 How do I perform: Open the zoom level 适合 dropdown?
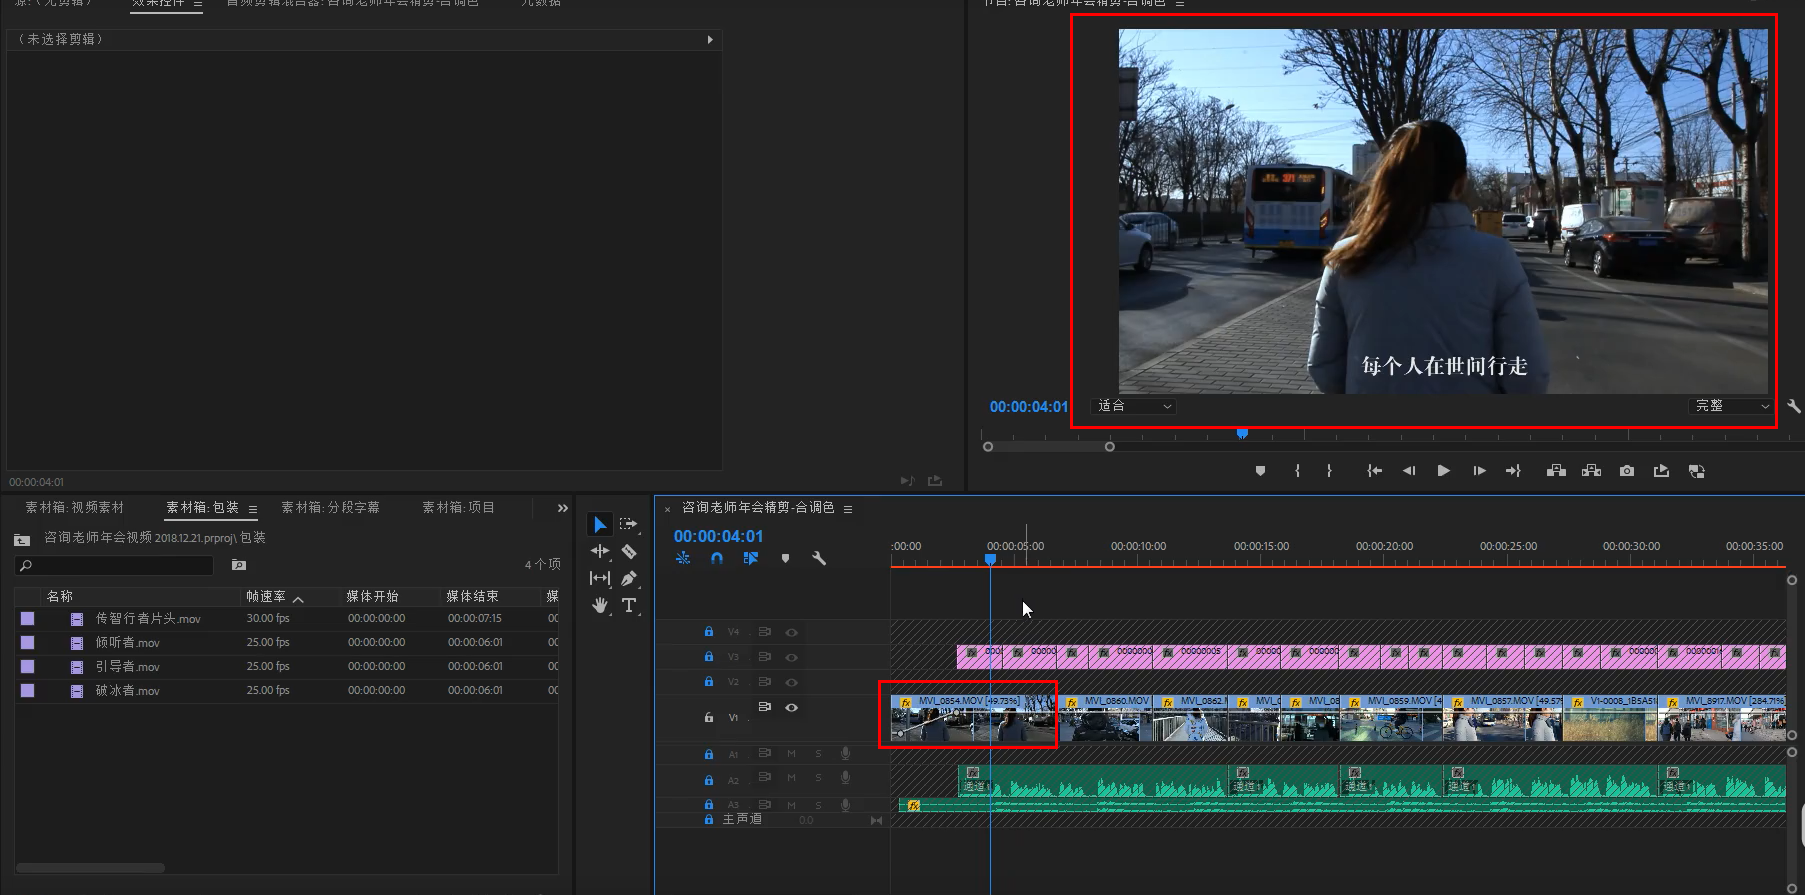tap(1133, 406)
